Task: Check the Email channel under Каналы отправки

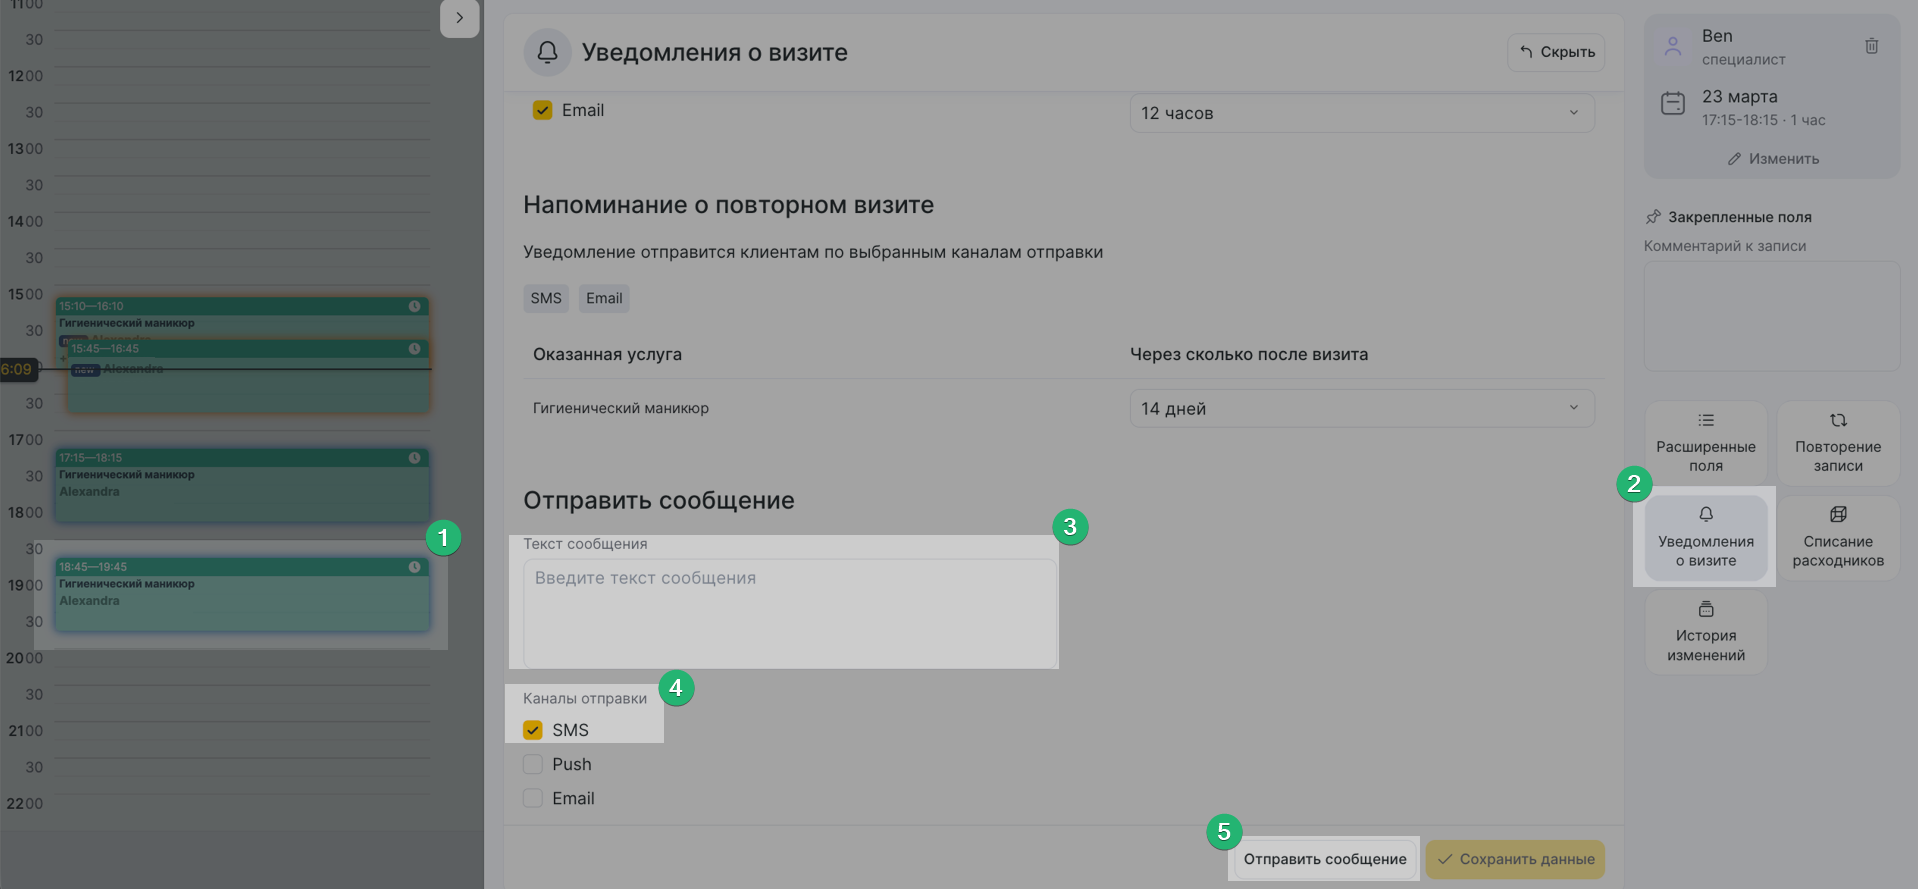Action: coord(533,798)
